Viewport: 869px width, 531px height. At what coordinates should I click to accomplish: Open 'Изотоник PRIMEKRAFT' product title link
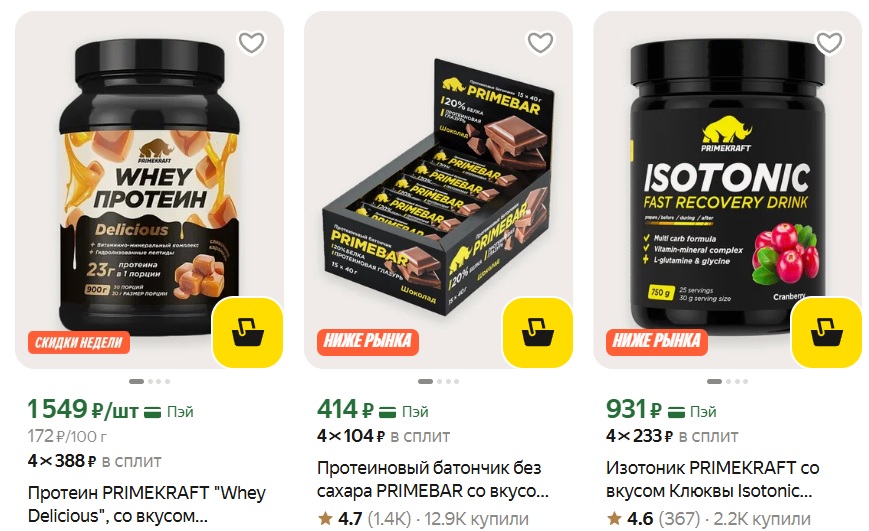[713, 479]
